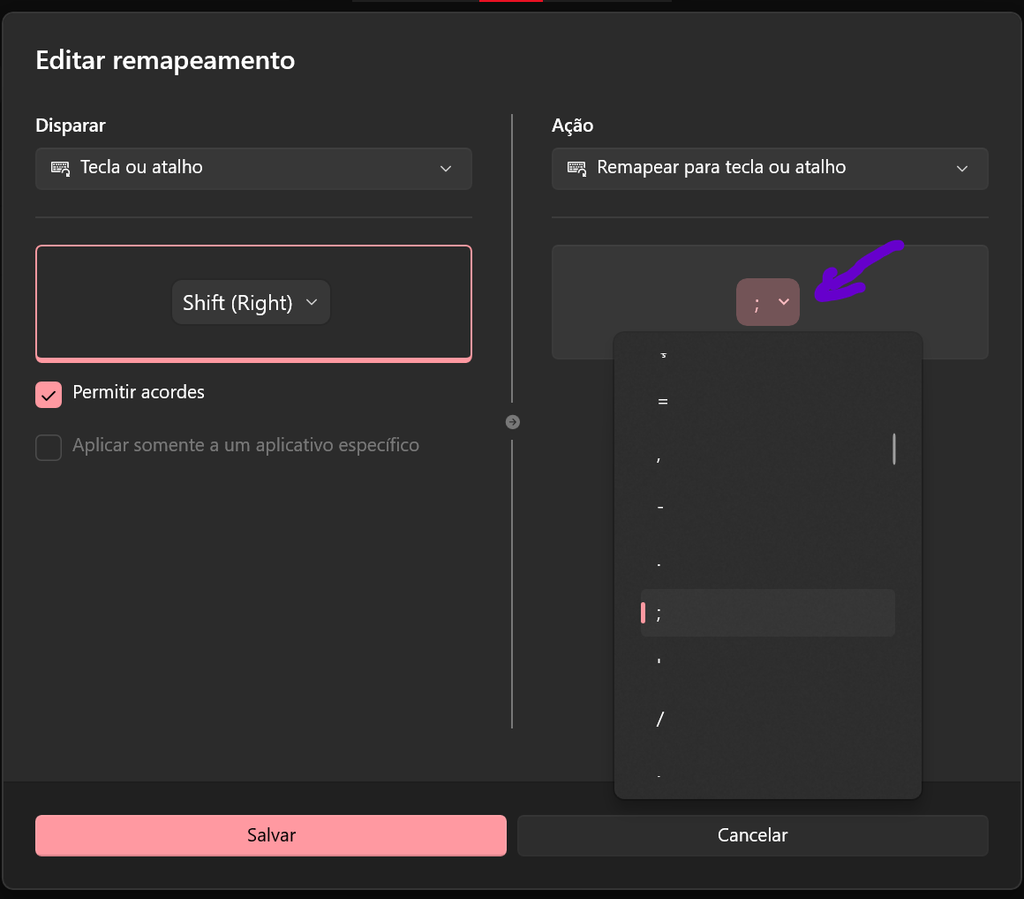Click the key list scrollbar thumb
This screenshot has height=899, width=1024.
(x=894, y=449)
